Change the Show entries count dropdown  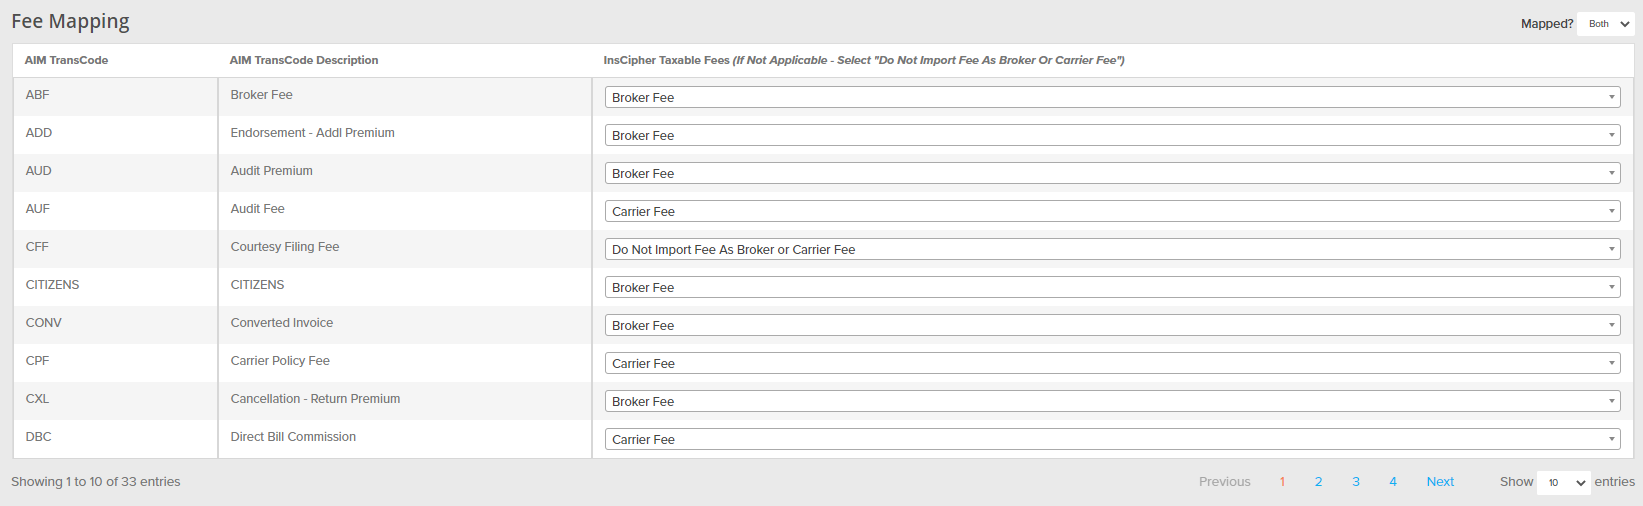tap(1563, 482)
